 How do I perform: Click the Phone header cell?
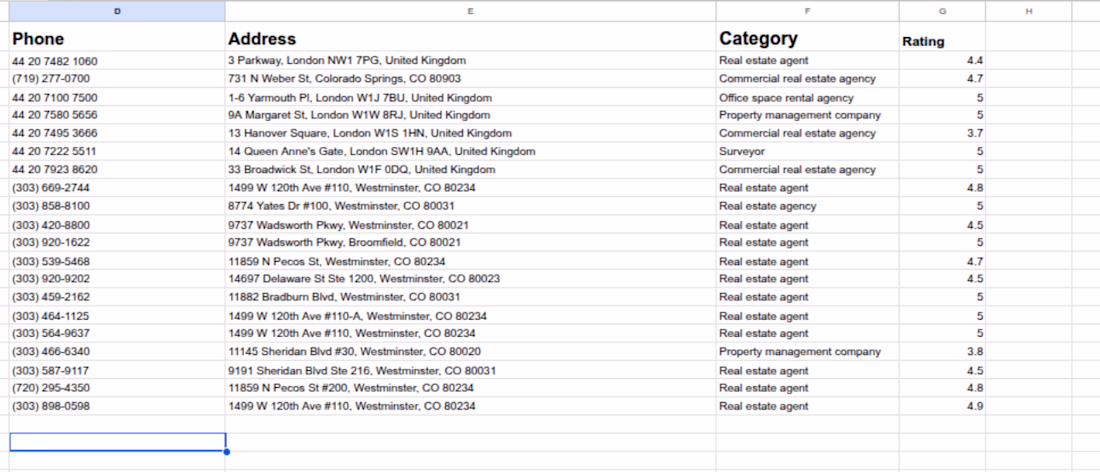pos(117,37)
